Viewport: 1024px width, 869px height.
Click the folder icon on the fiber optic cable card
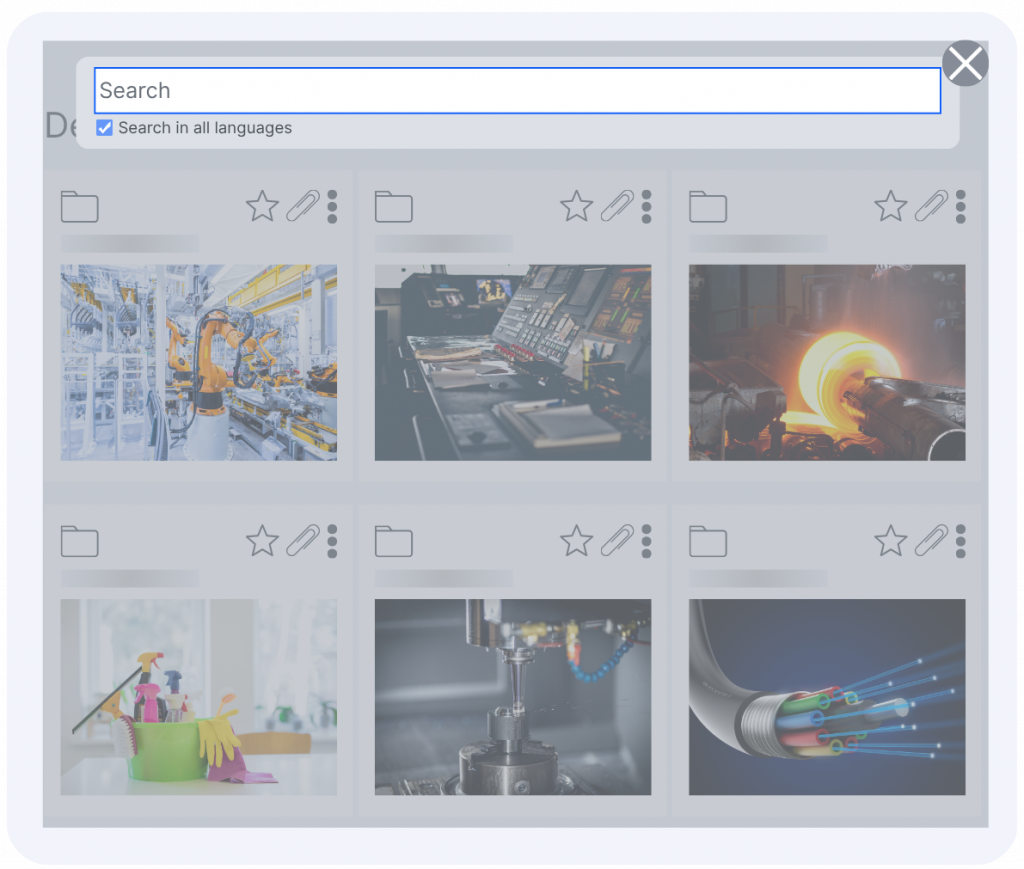pyautogui.click(x=708, y=541)
